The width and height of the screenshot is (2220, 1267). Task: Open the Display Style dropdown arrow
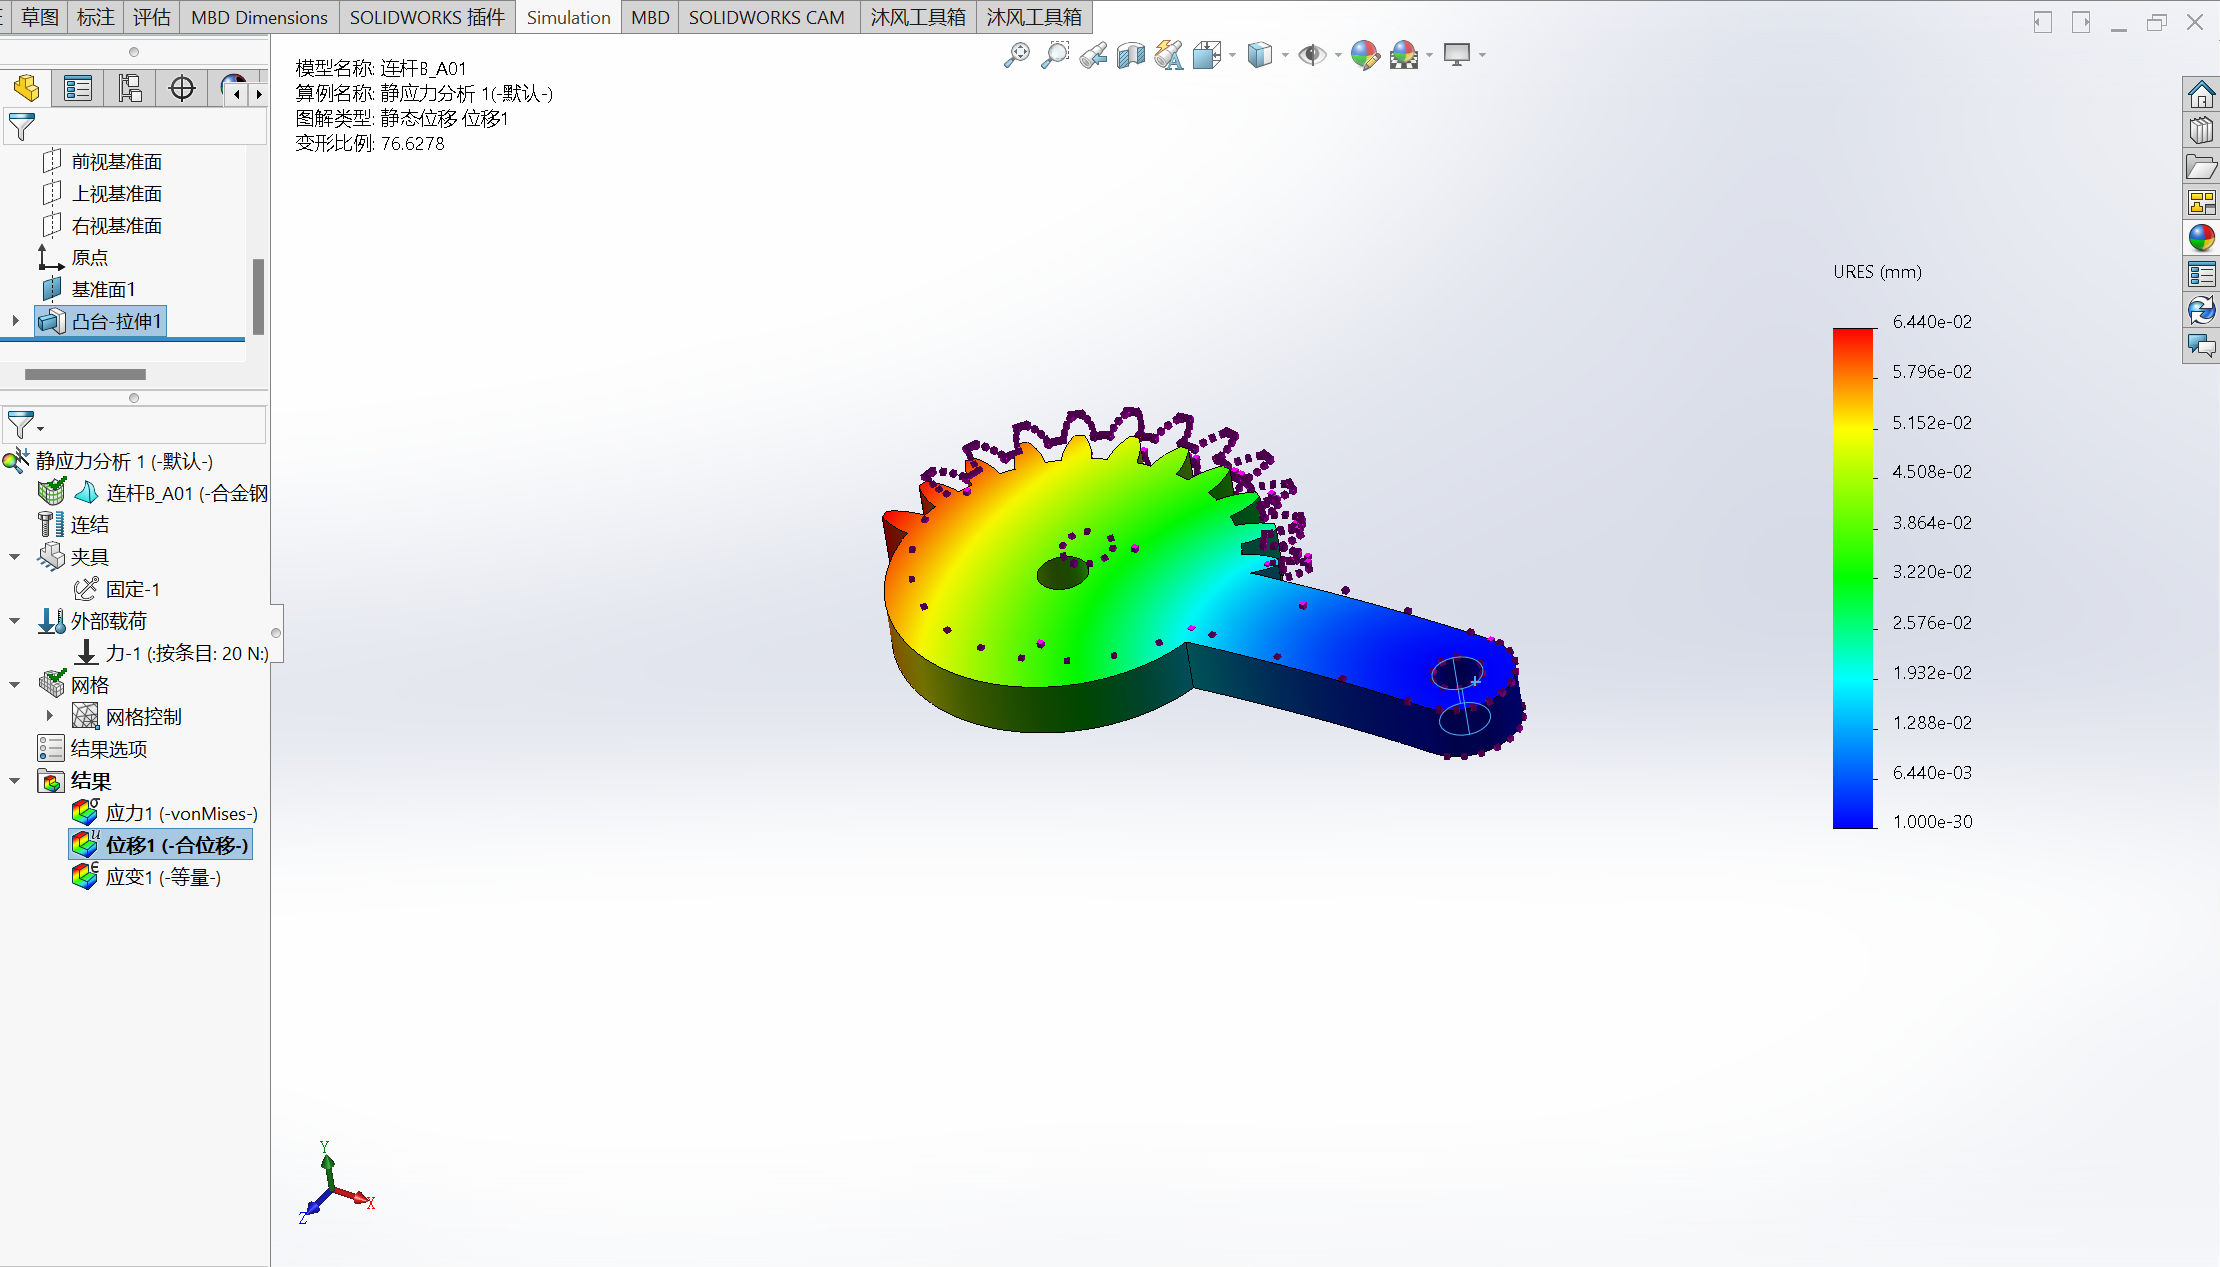(1285, 55)
